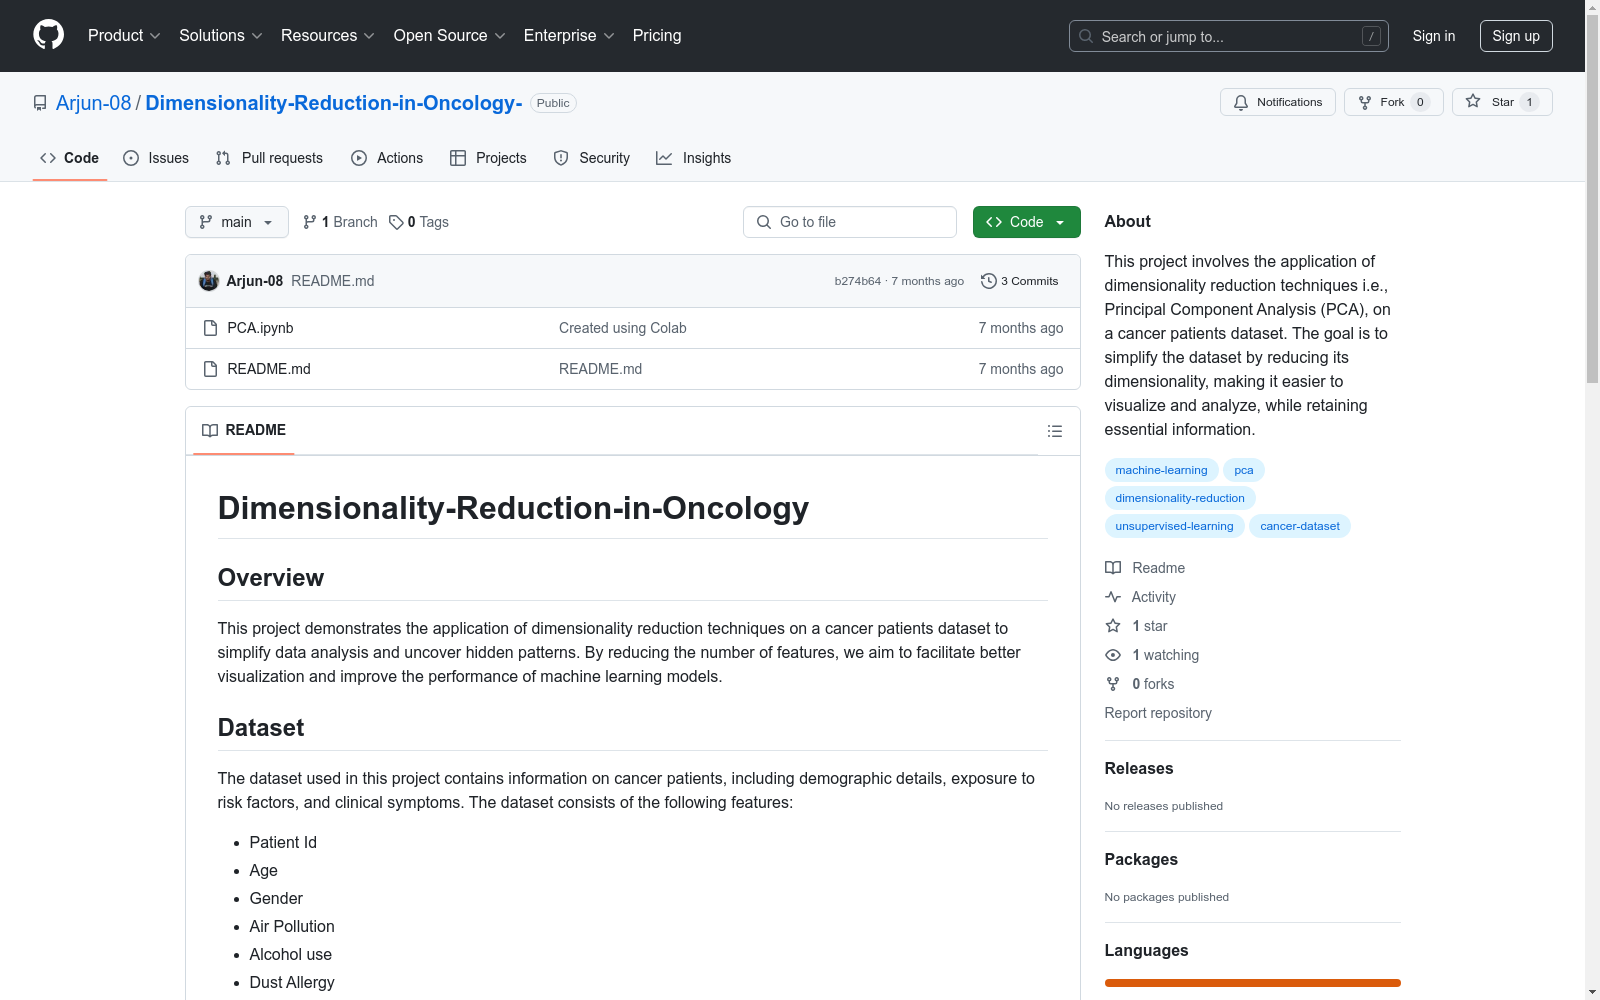
Task: Open the Pull requests tab
Action: pos(269,158)
